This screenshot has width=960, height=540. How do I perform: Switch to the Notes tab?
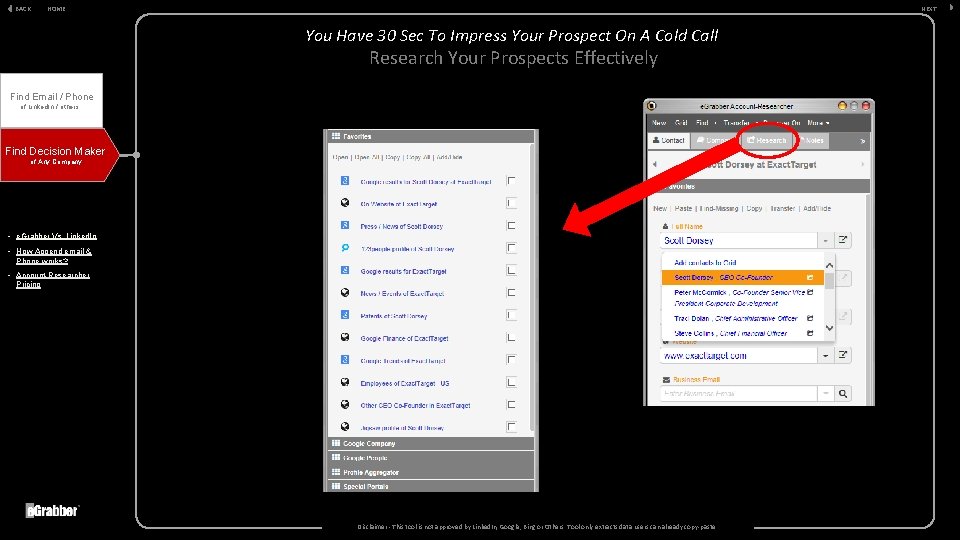(x=811, y=141)
